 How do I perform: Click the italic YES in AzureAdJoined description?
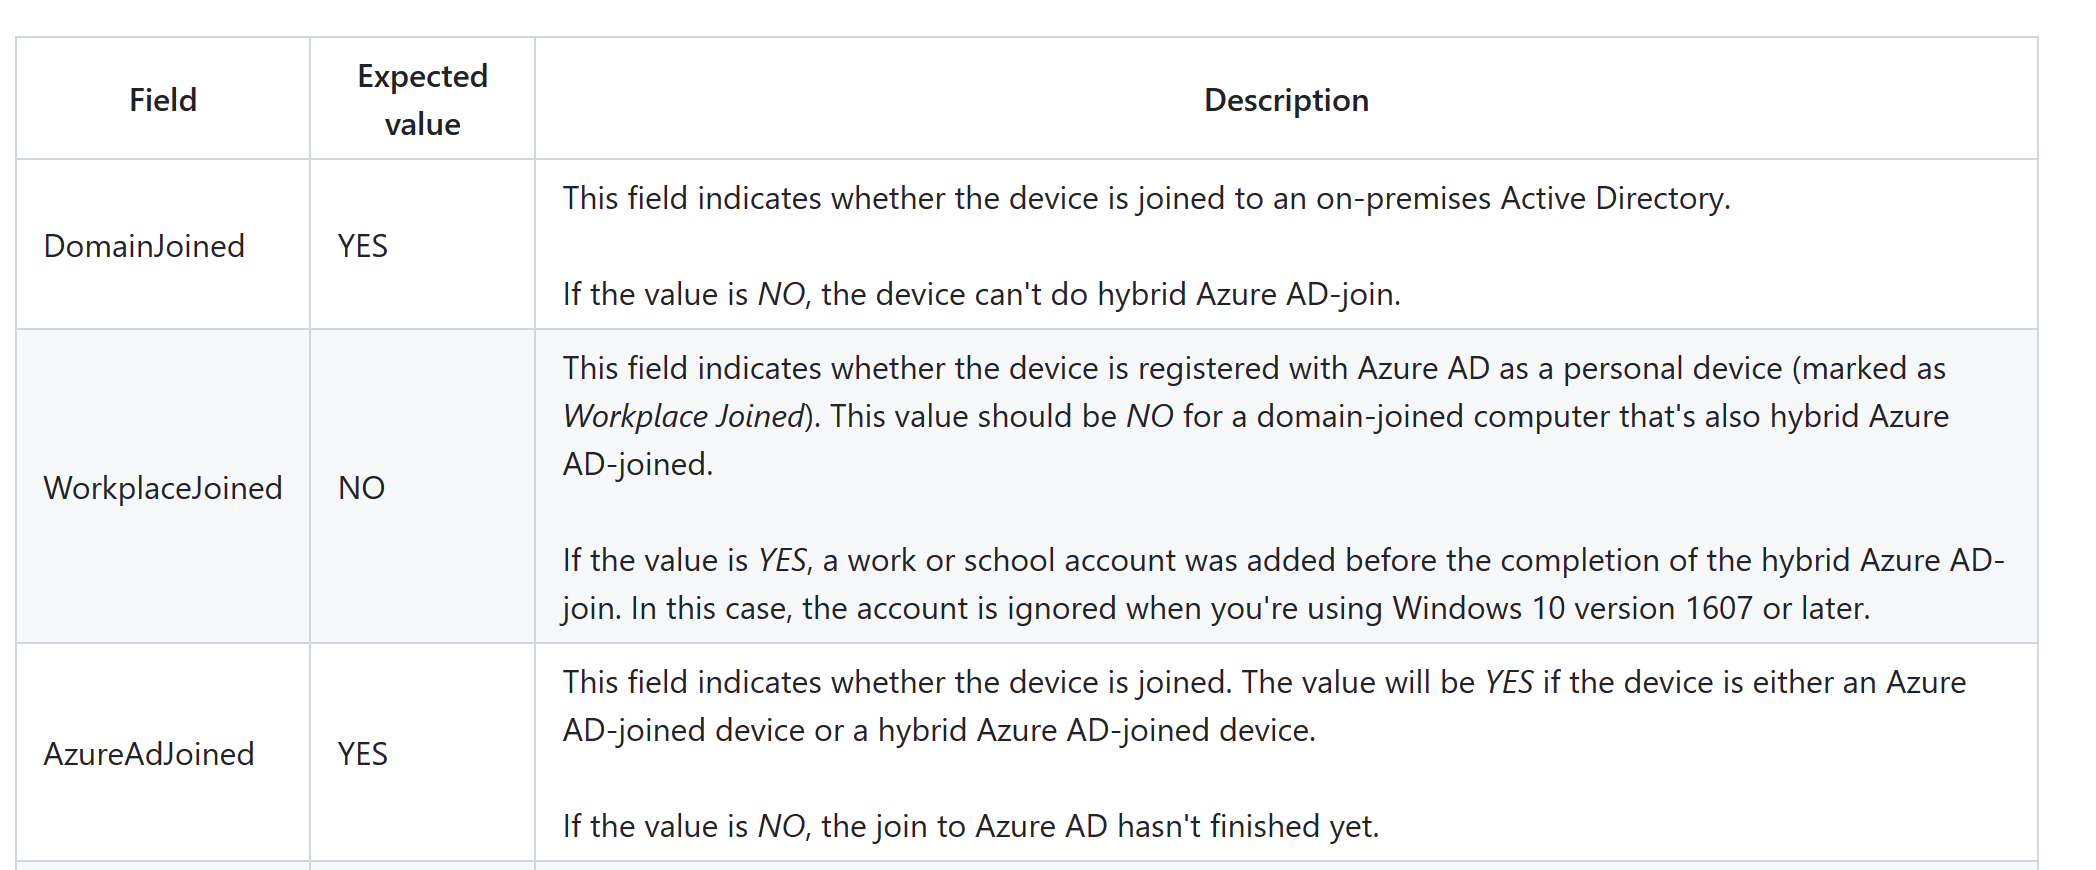point(1509,682)
